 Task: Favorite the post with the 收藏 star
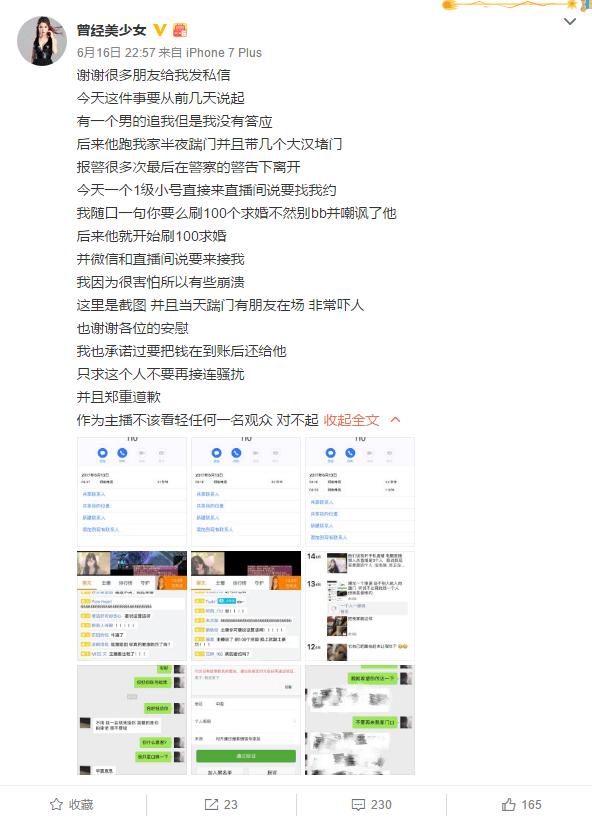coord(72,805)
